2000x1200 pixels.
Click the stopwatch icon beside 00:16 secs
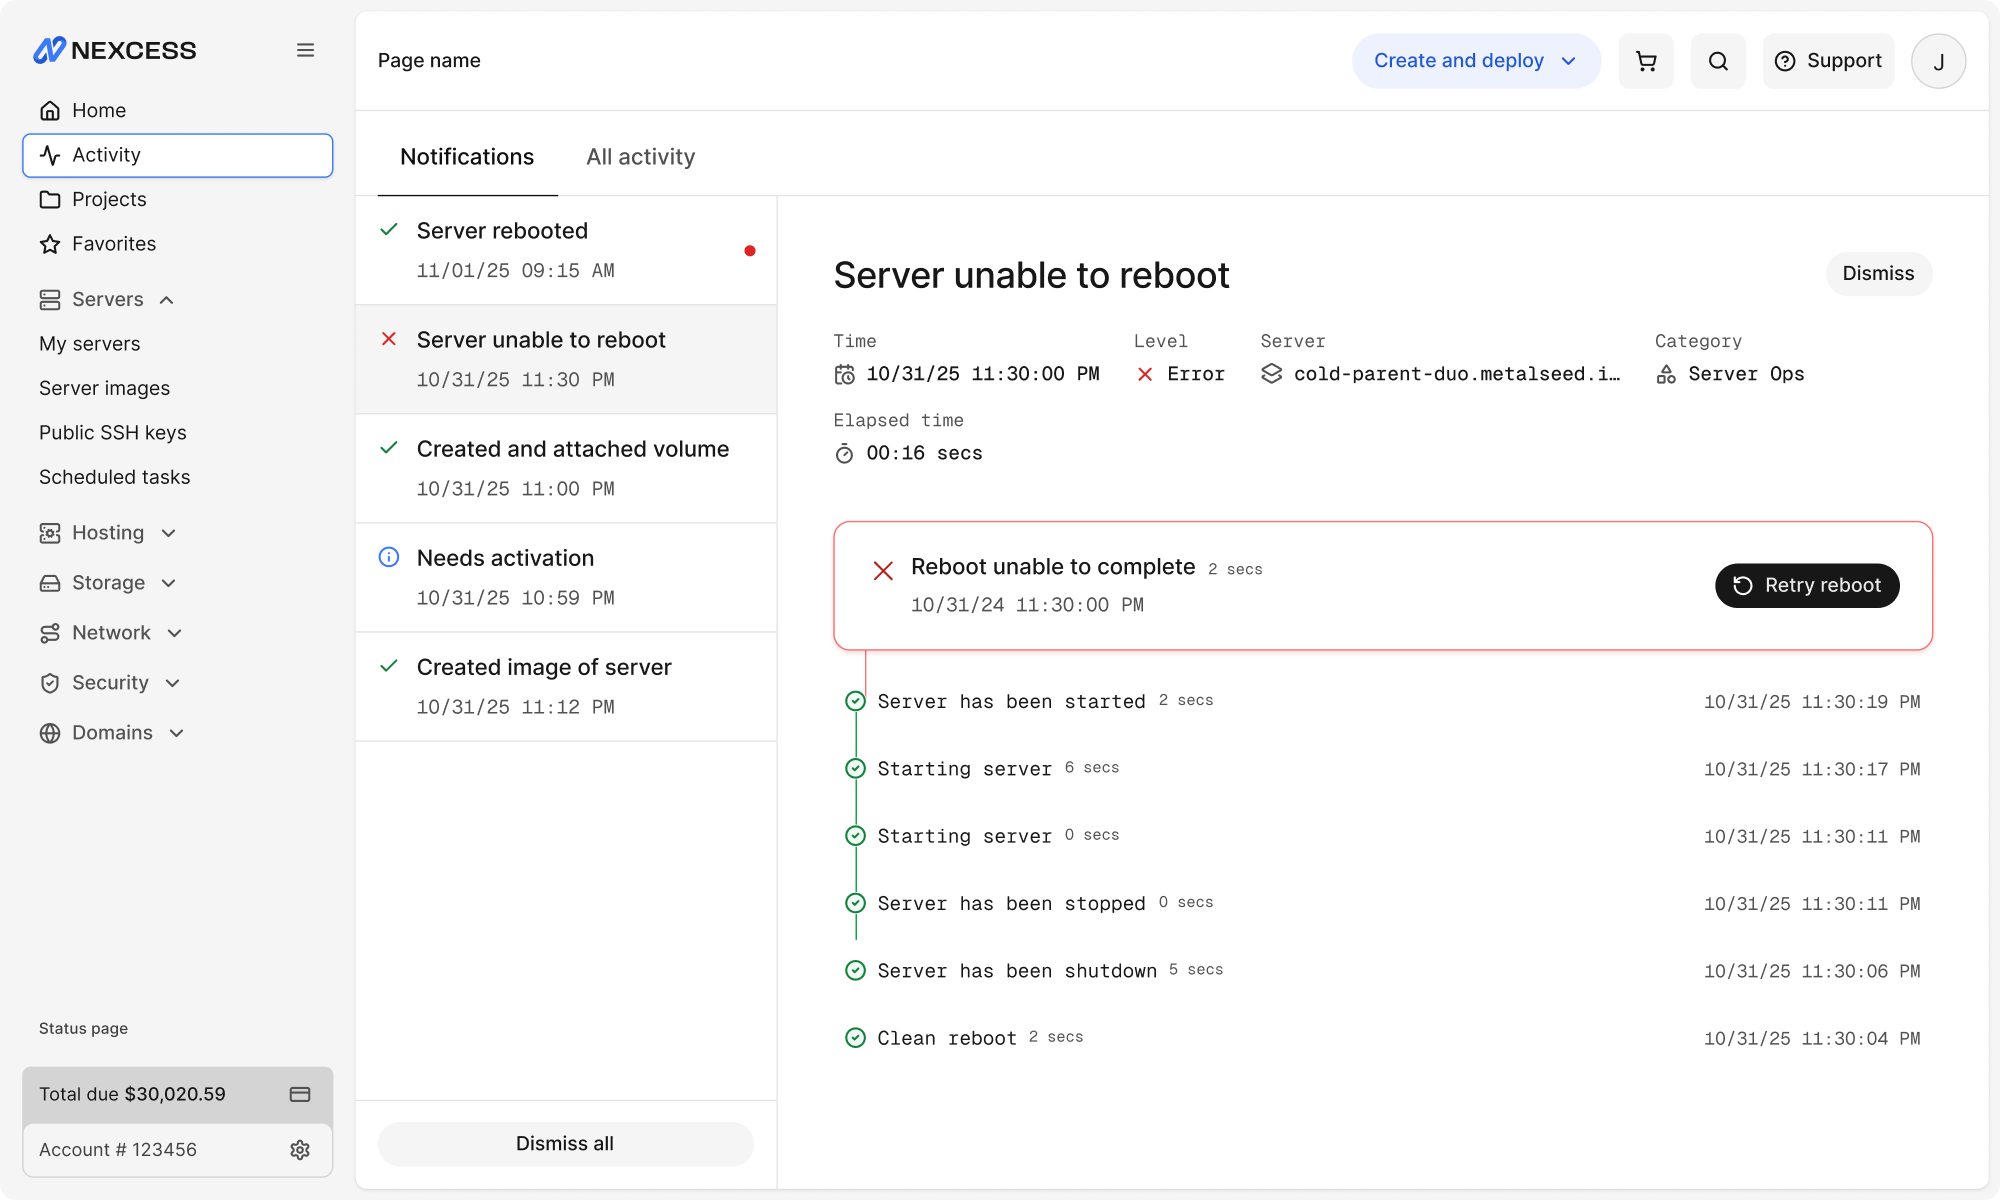(845, 453)
